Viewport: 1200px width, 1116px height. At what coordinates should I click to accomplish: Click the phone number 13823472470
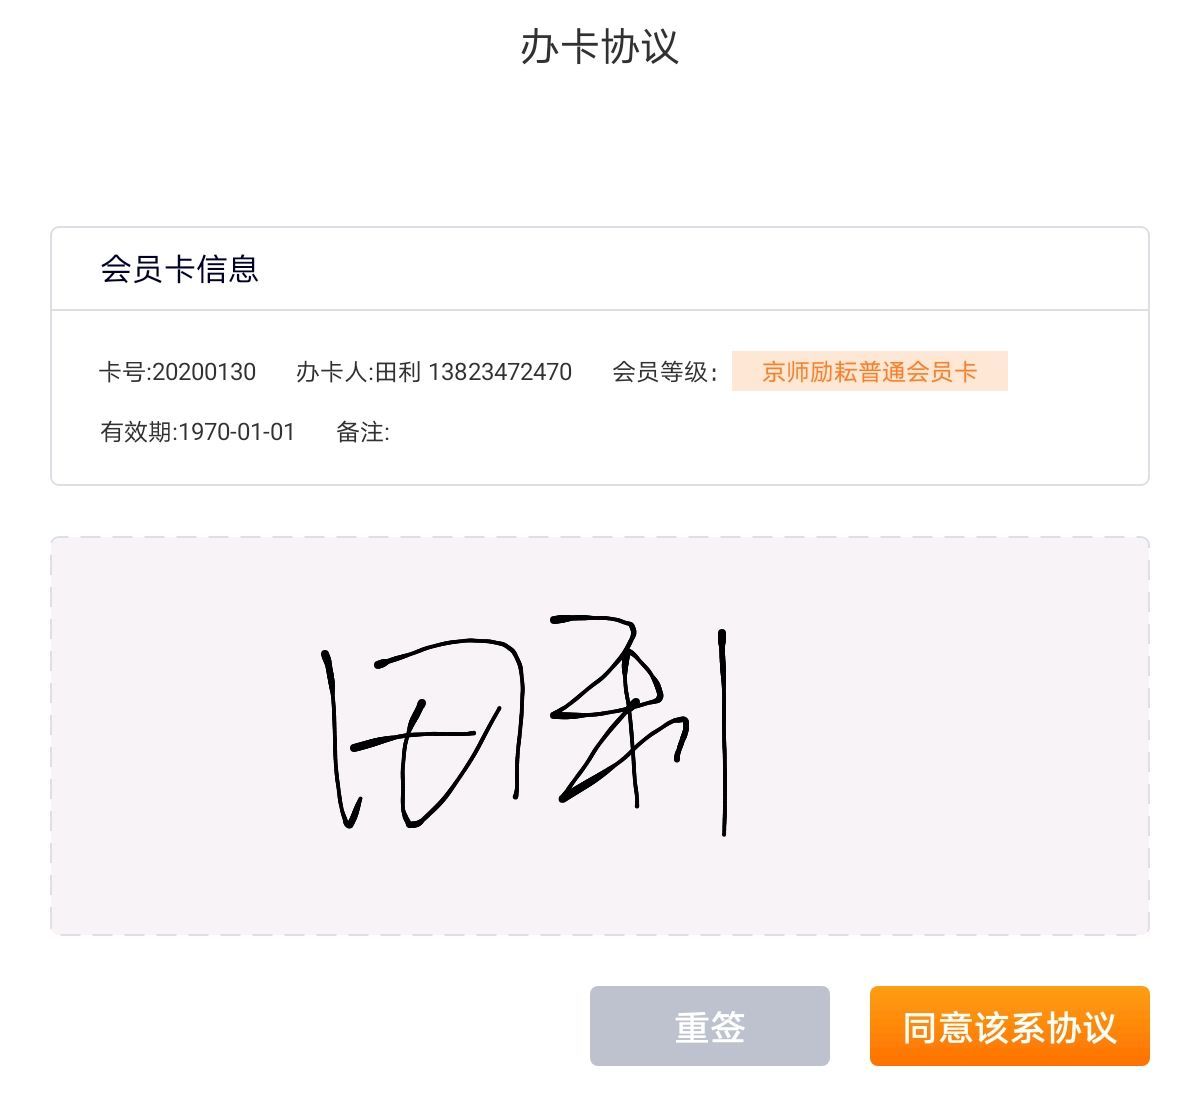pos(500,372)
